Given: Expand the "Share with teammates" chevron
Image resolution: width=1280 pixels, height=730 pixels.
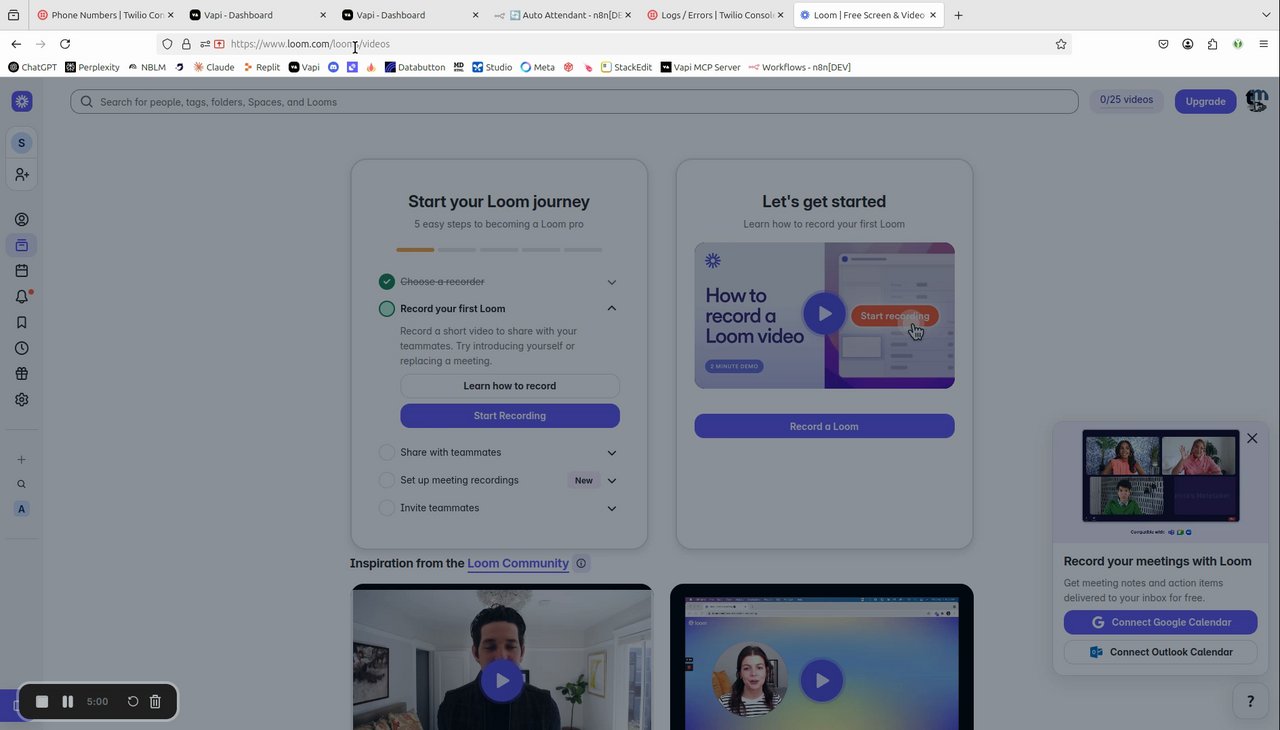Looking at the screenshot, I should 612,453.
